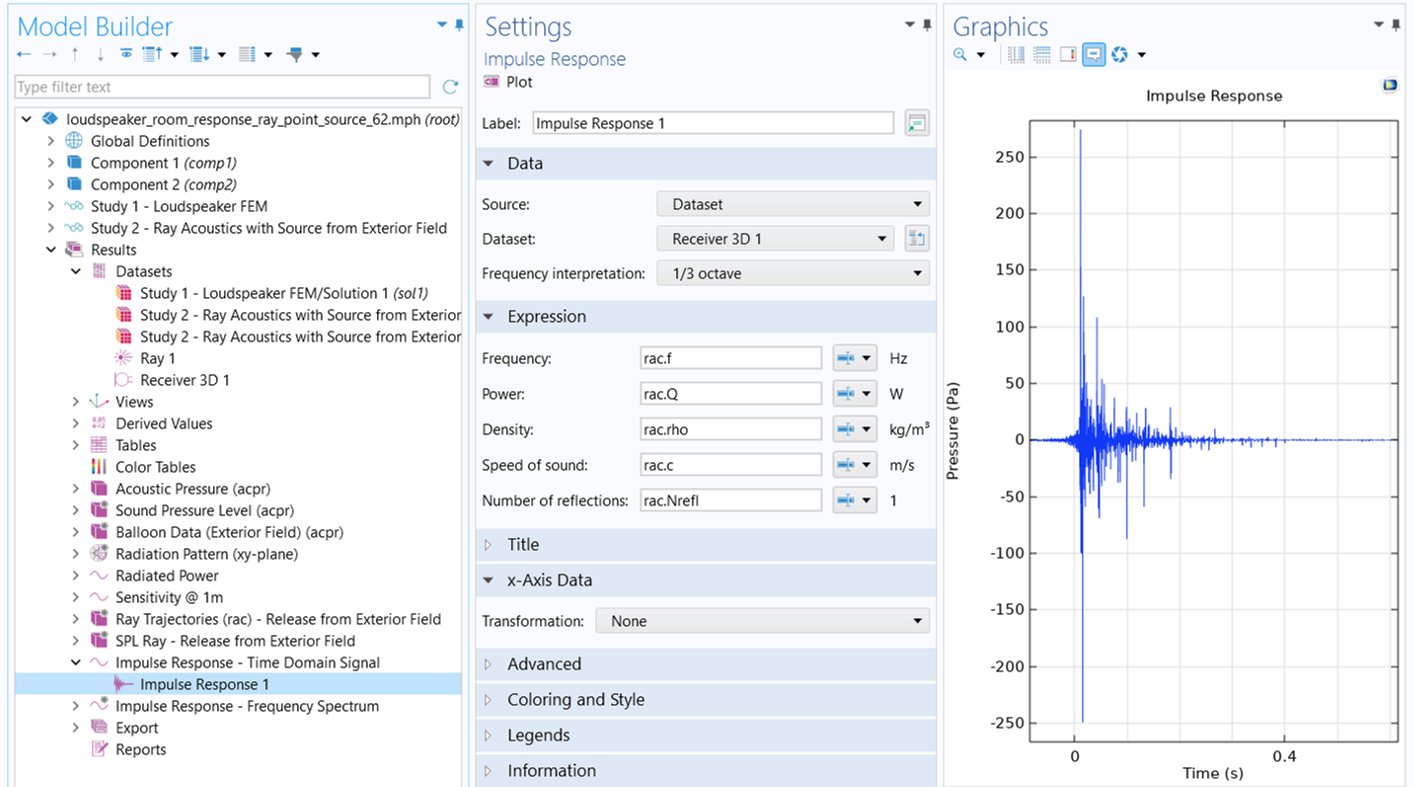Select the Color Tables node
1414x787 pixels.
point(155,467)
